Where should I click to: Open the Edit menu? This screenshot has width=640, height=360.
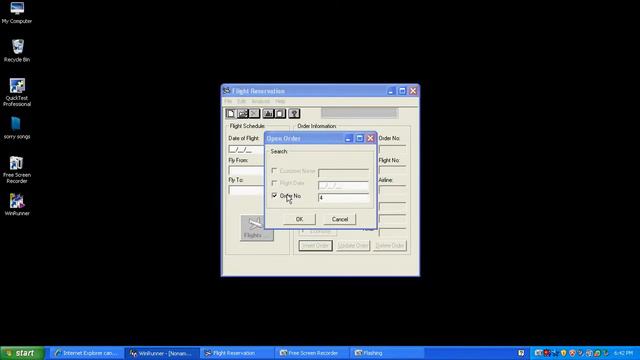[242, 101]
